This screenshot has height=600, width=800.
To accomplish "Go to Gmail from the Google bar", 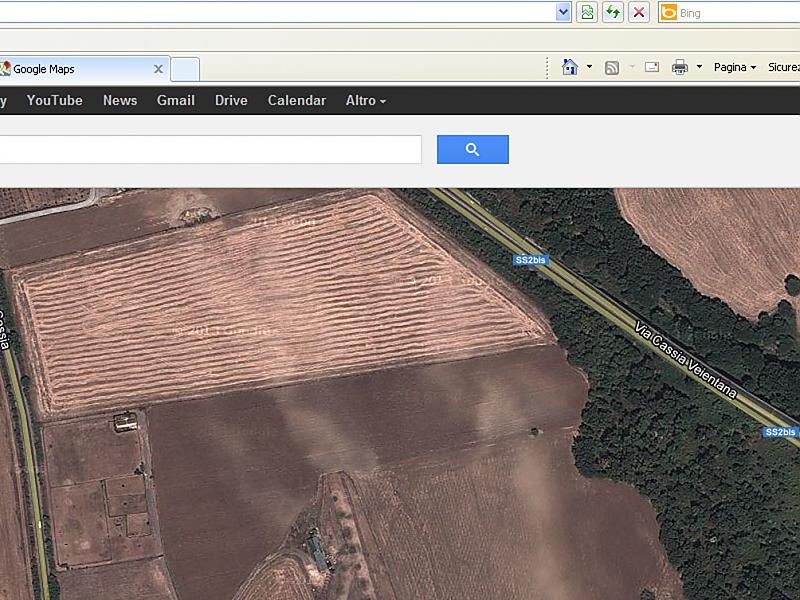I will click(x=175, y=100).
